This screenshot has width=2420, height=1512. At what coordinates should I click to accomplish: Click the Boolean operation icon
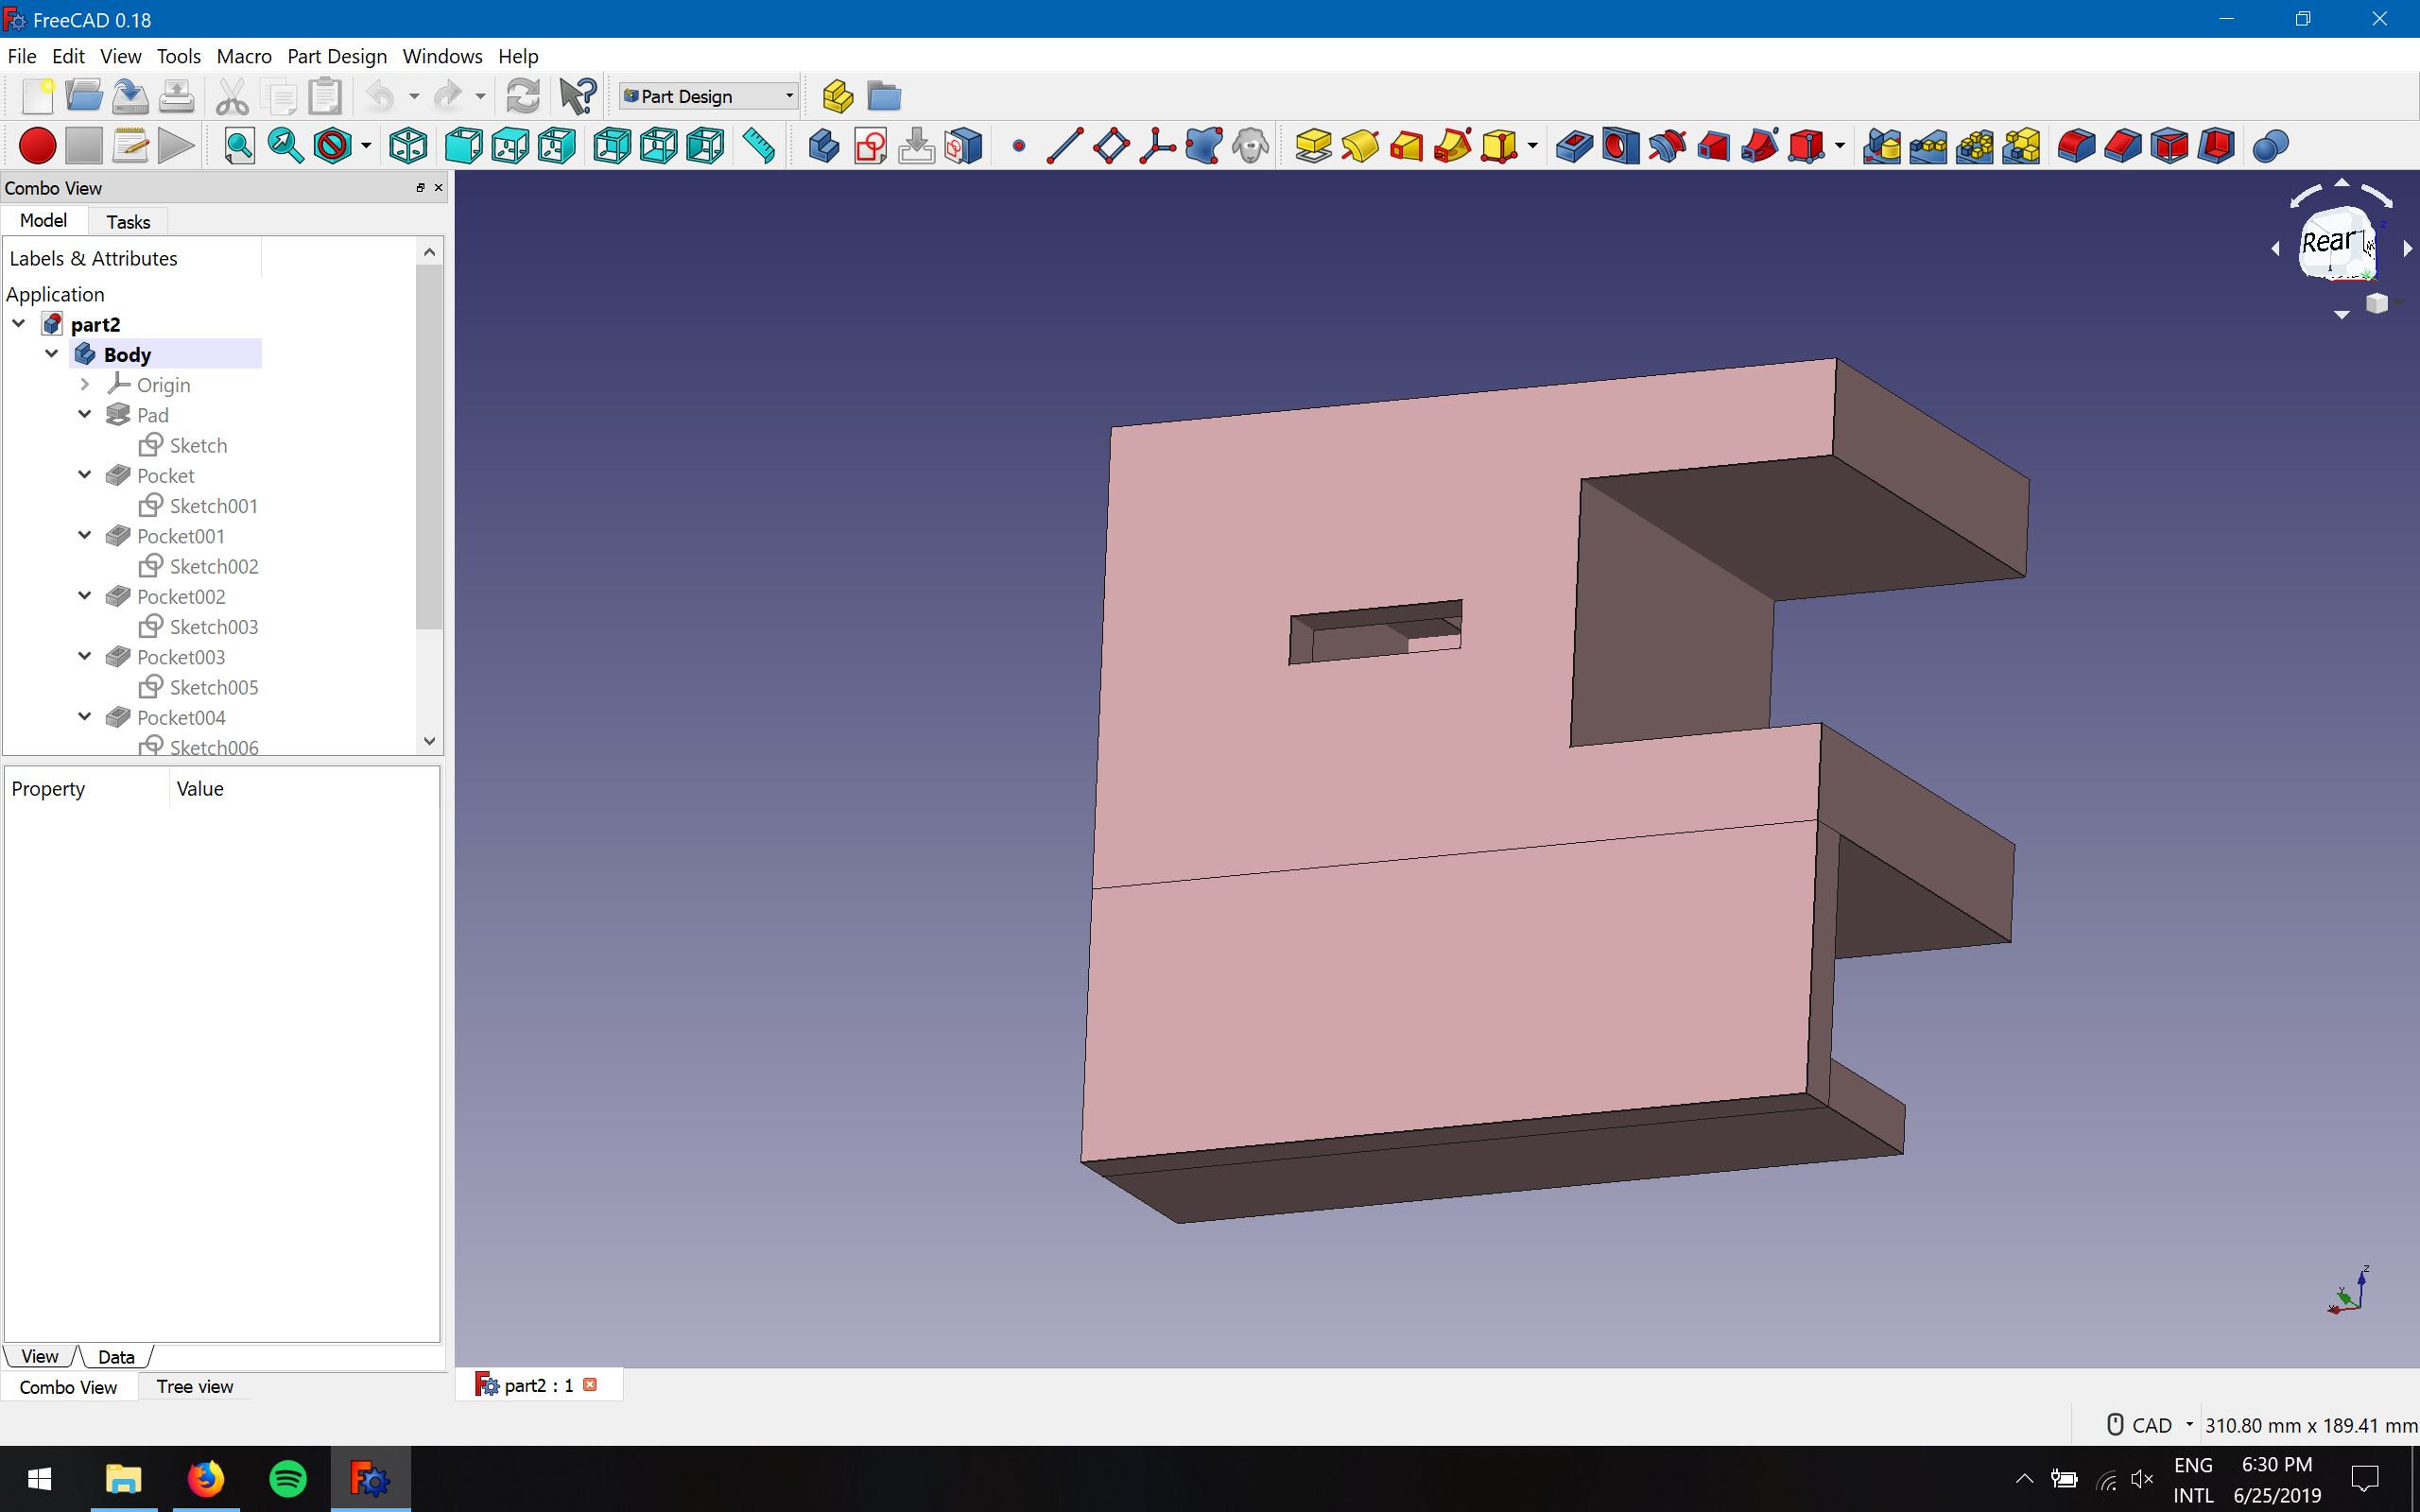tap(2270, 146)
